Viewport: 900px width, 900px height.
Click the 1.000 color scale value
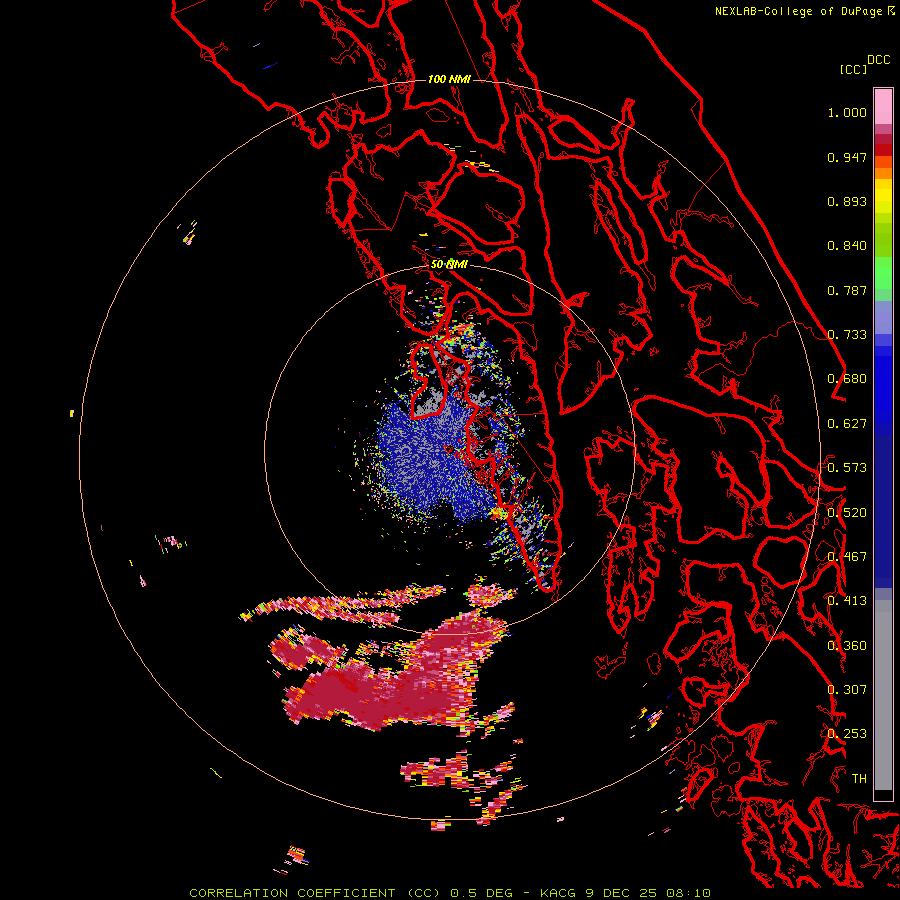(847, 112)
